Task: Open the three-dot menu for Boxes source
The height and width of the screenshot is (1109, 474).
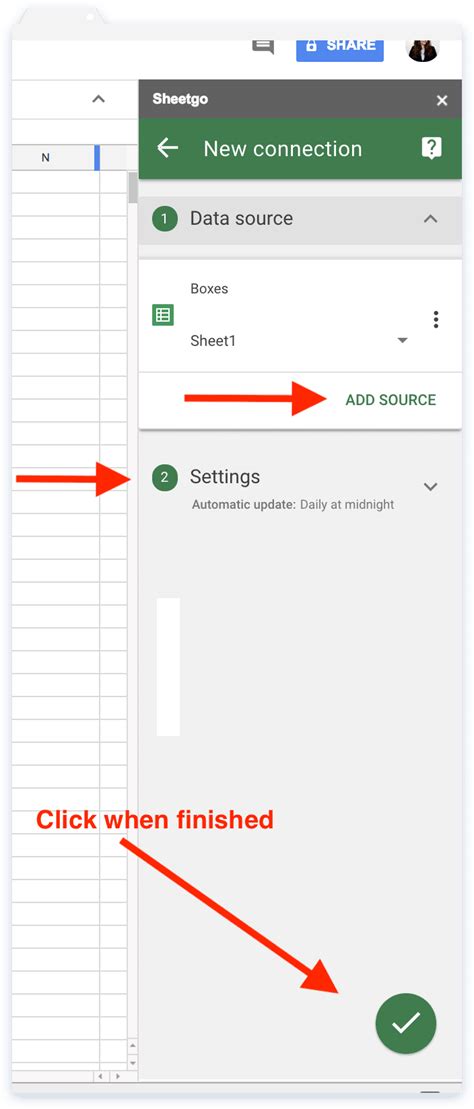Action: (436, 320)
